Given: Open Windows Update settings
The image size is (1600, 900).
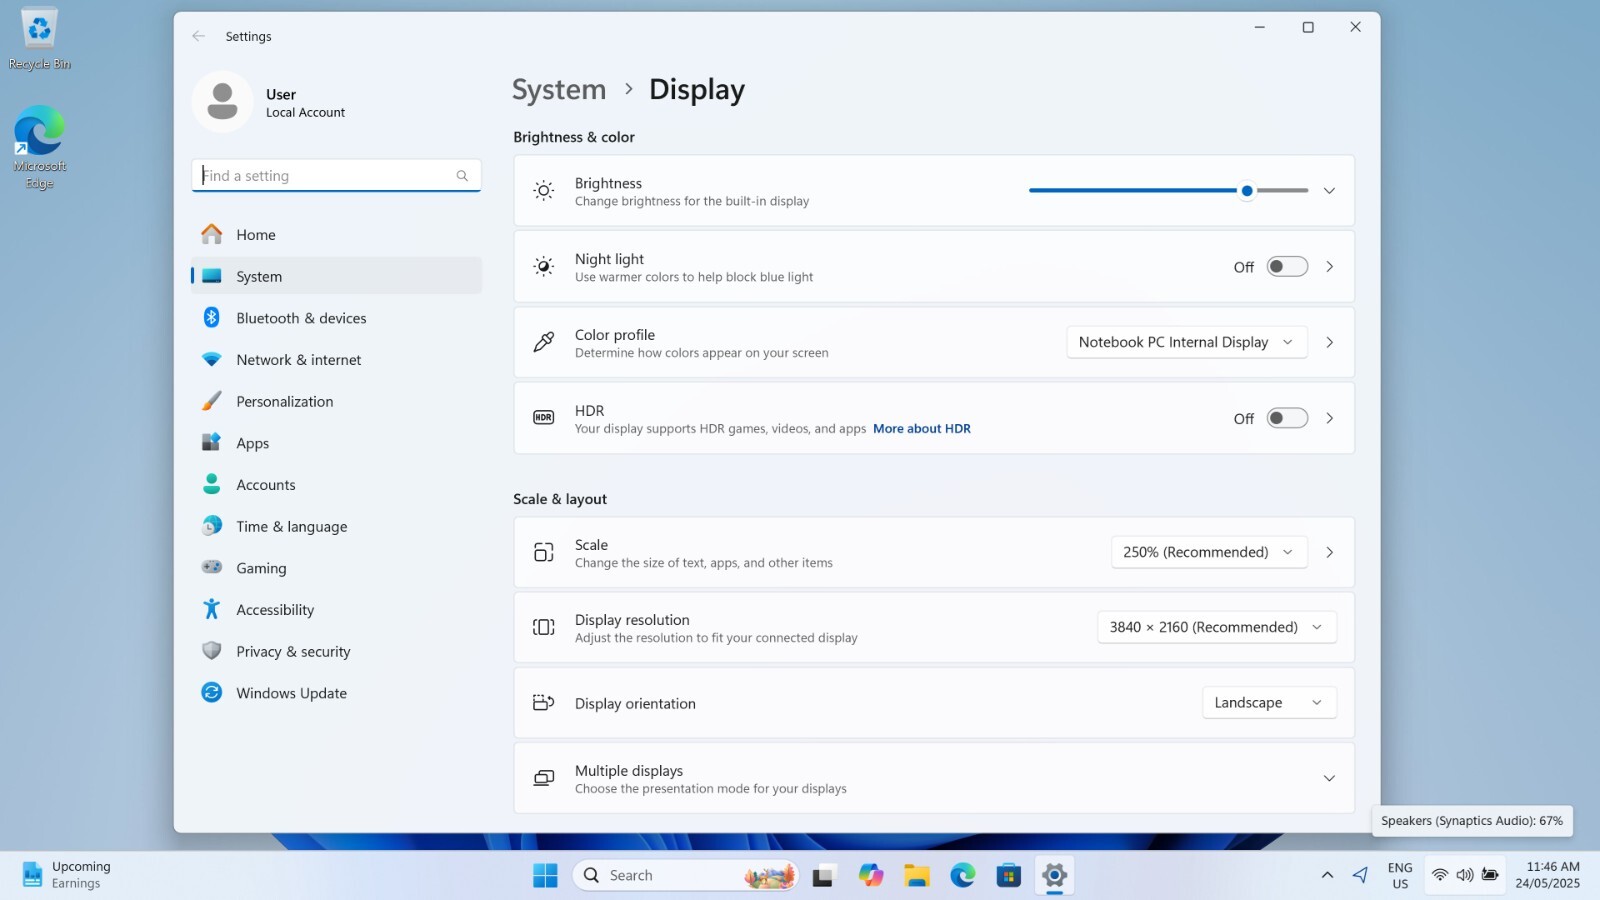Looking at the screenshot, I should (336, 693).
